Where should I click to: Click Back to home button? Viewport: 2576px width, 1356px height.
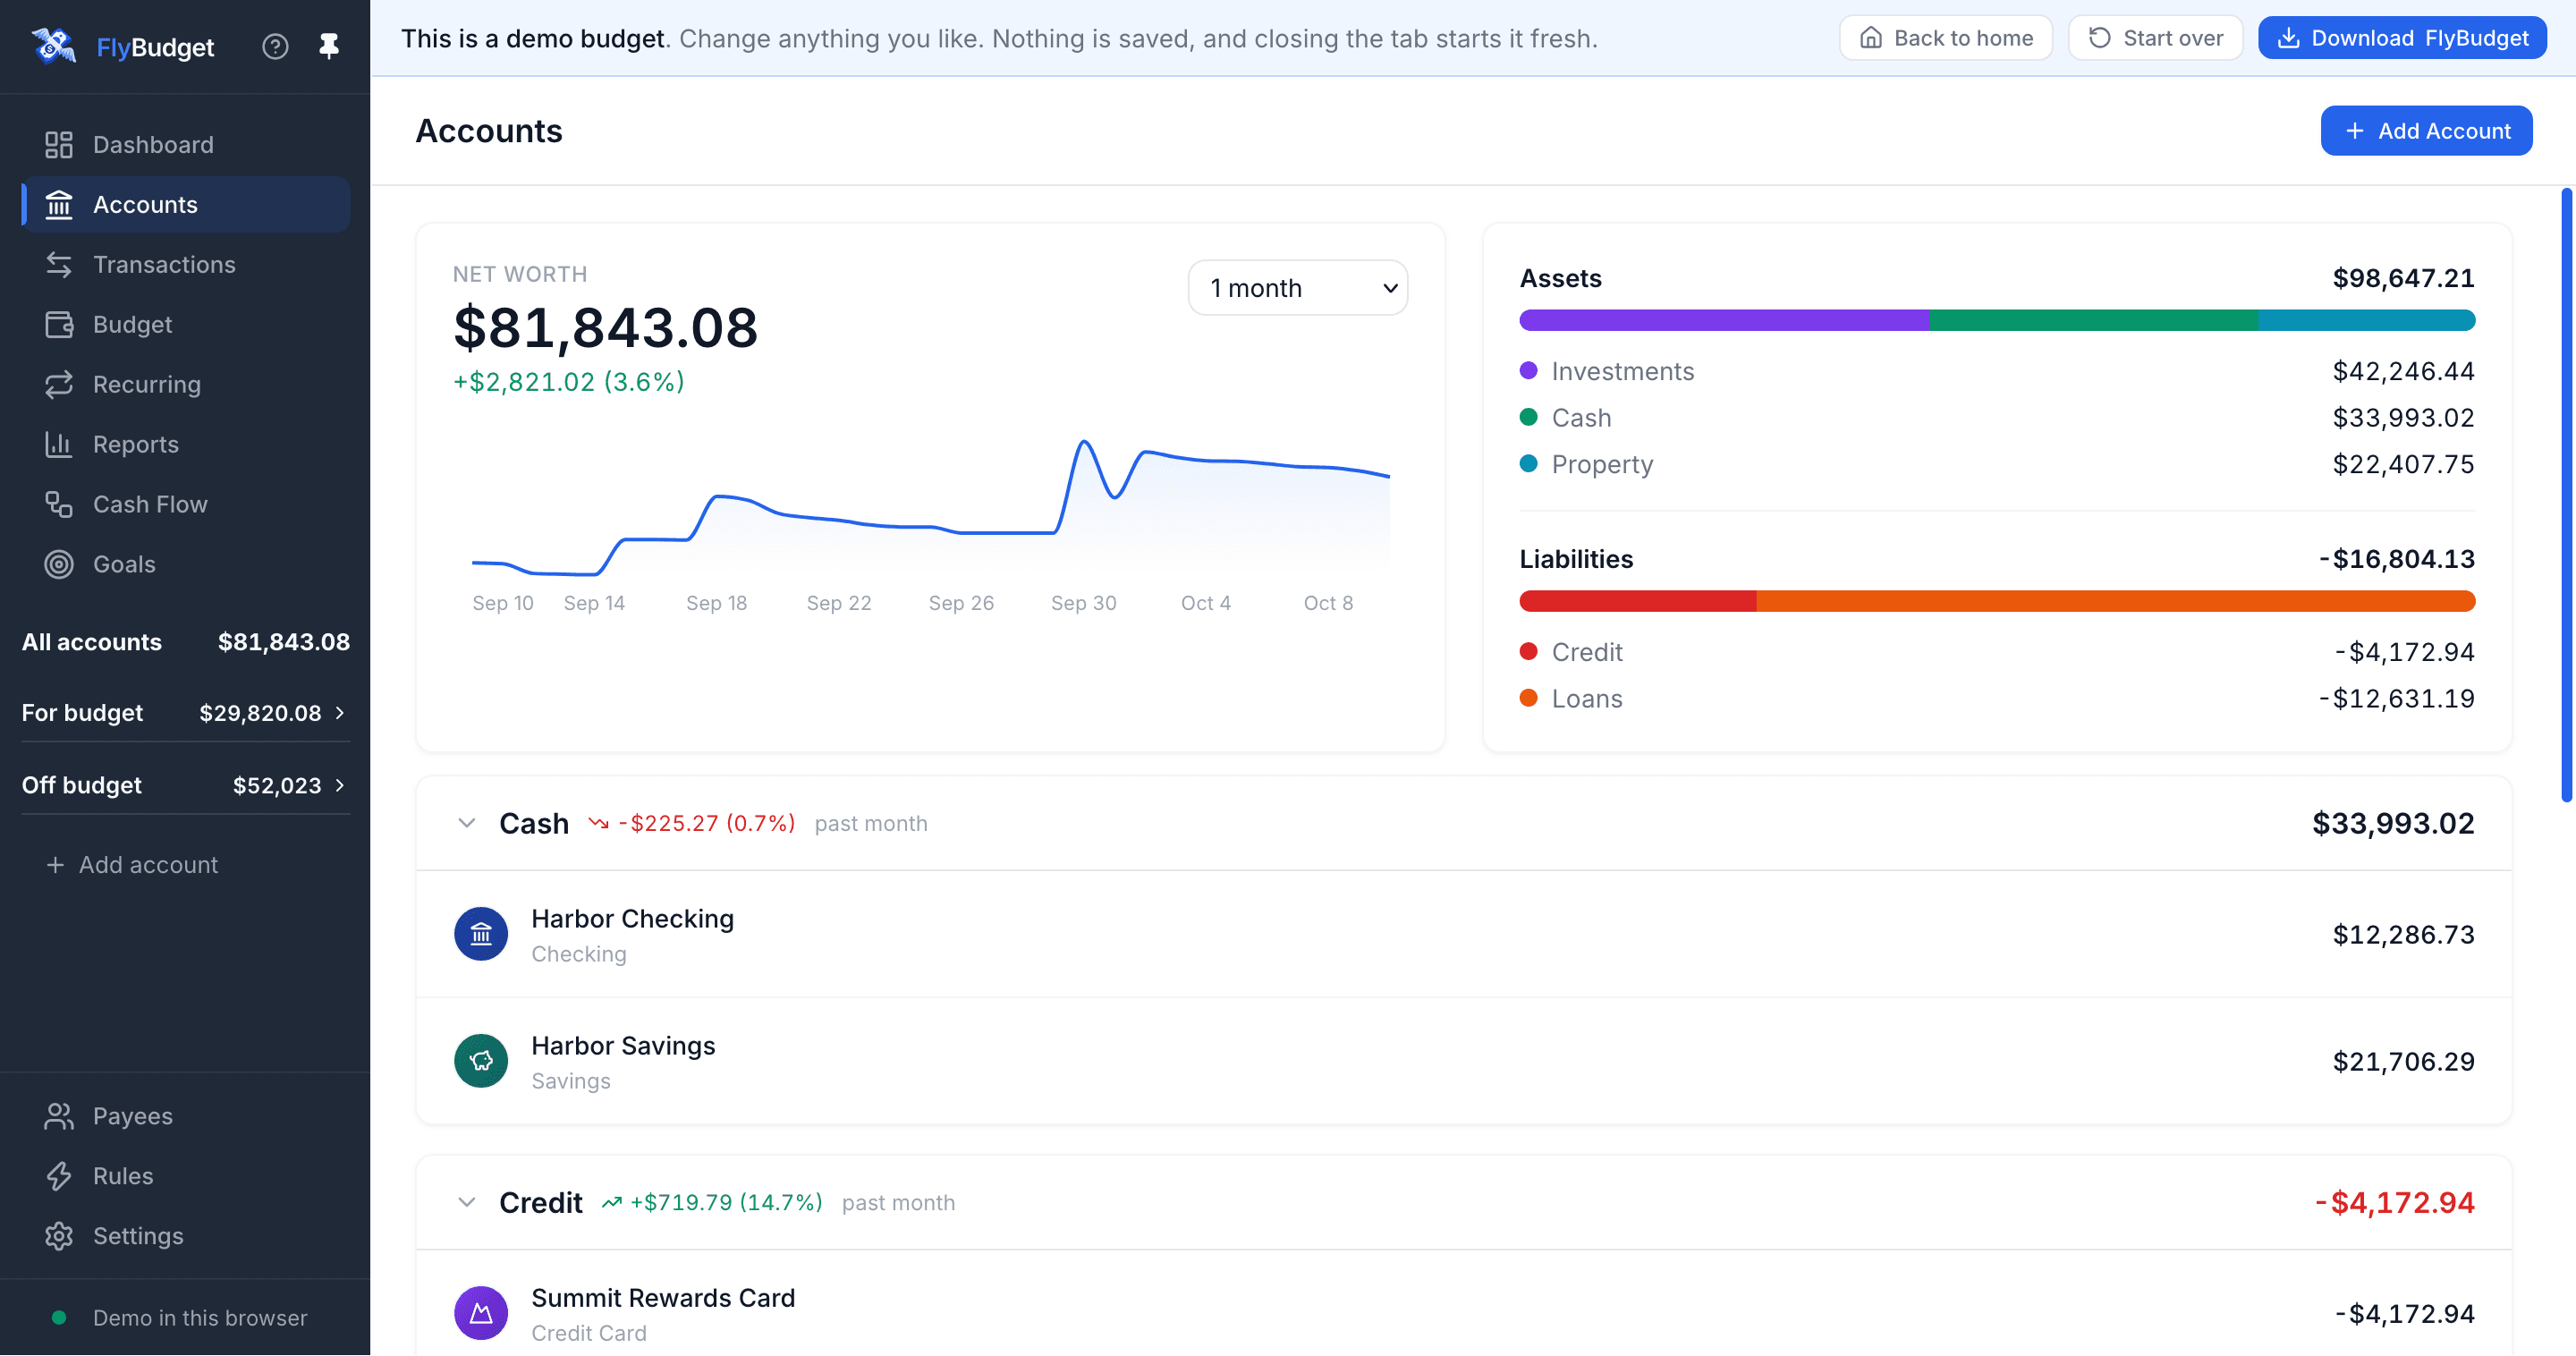(1945, 38)
